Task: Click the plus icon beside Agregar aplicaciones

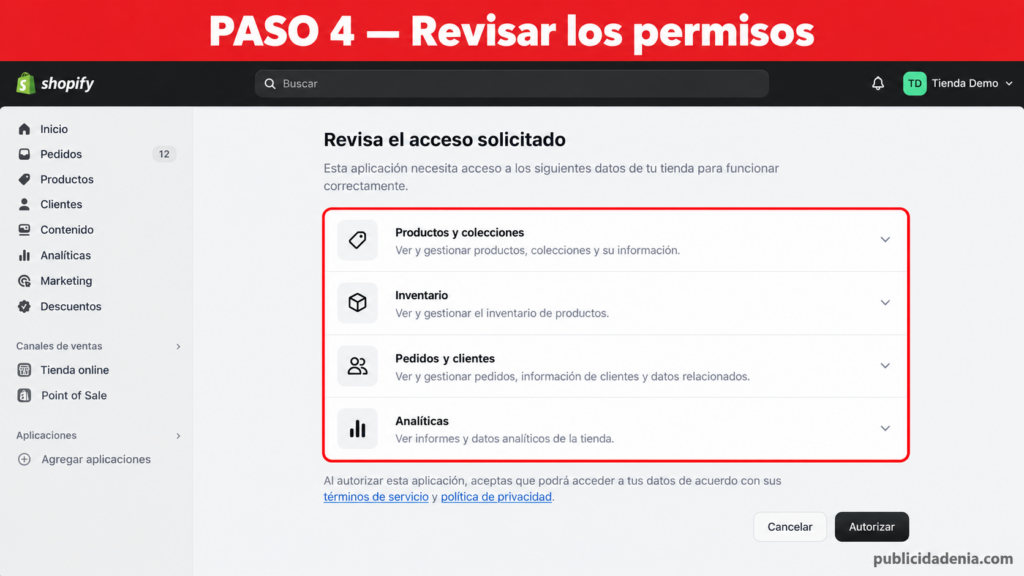Action: pos(24,459)
